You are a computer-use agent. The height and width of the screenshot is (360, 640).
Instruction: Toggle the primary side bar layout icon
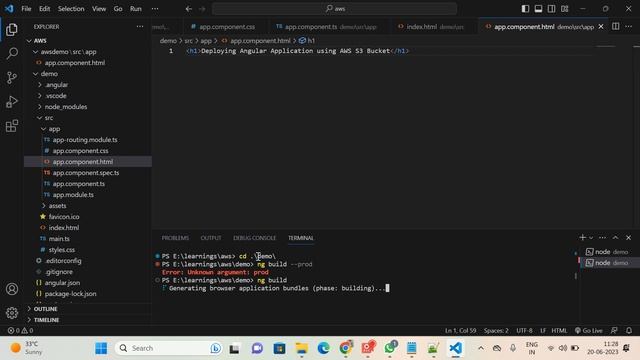pyautogui.click(x=525, y=9)
